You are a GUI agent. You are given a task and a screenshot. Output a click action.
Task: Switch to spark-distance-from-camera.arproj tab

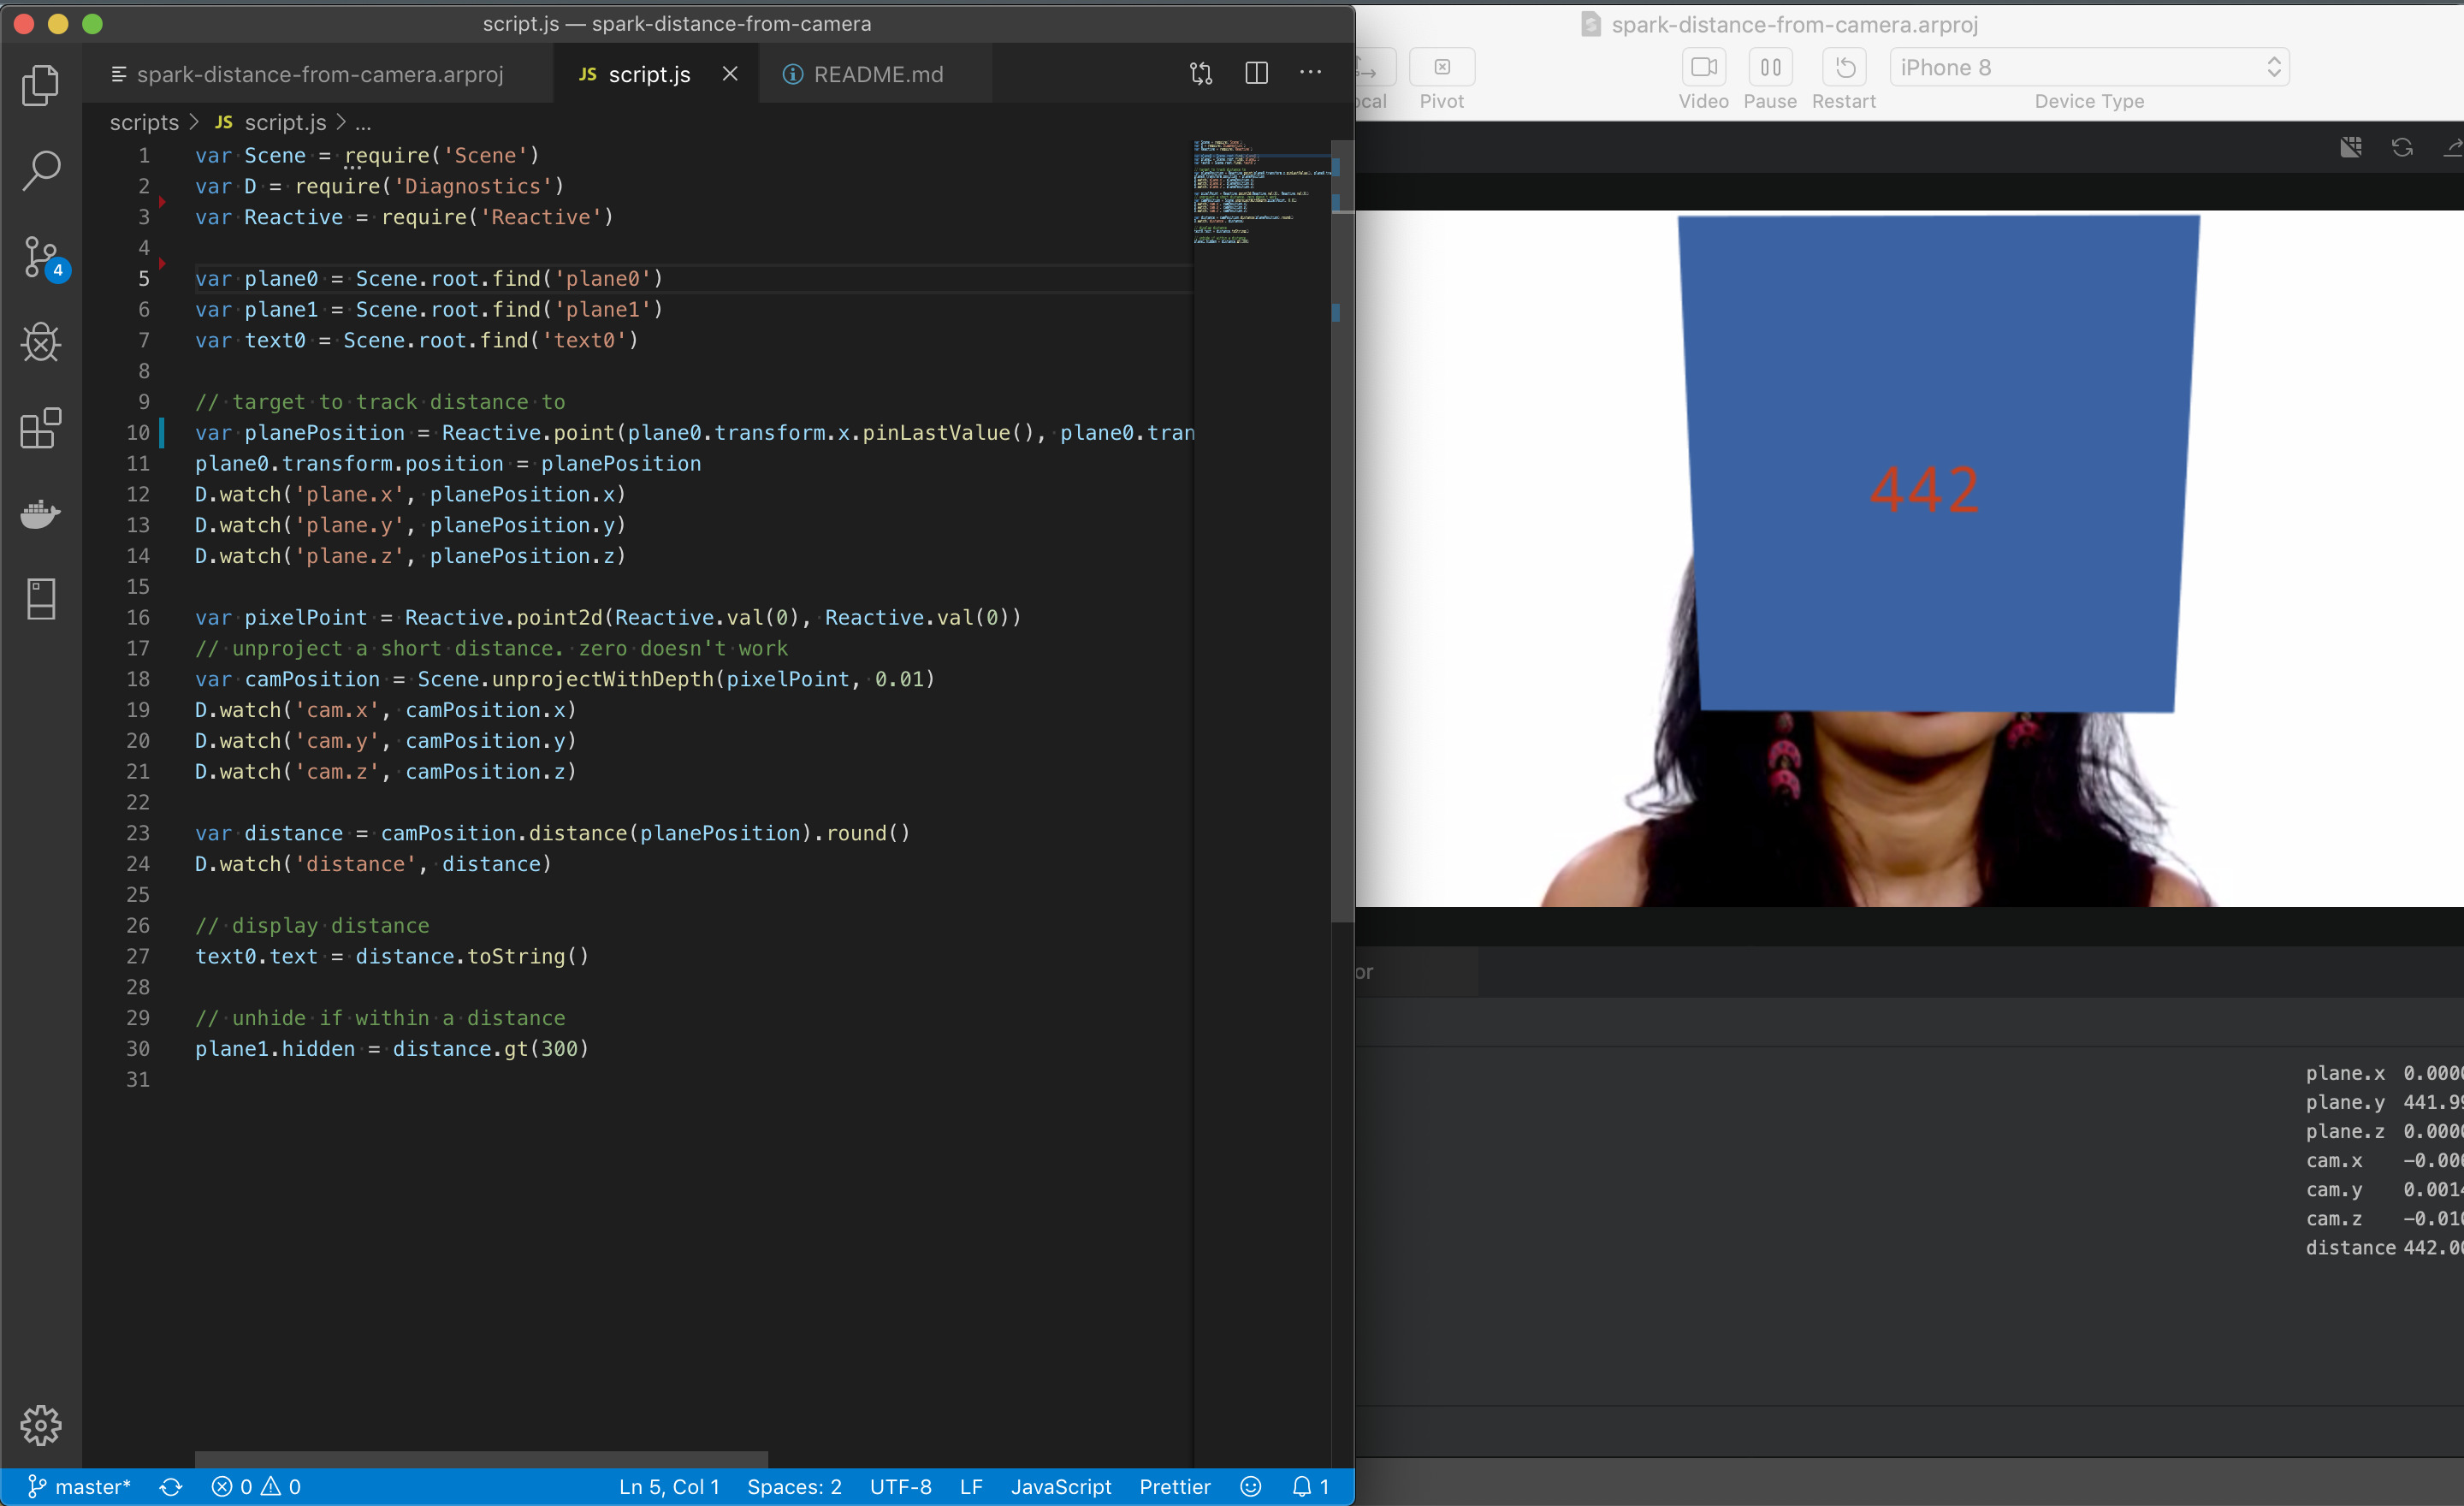pos(319,75)
